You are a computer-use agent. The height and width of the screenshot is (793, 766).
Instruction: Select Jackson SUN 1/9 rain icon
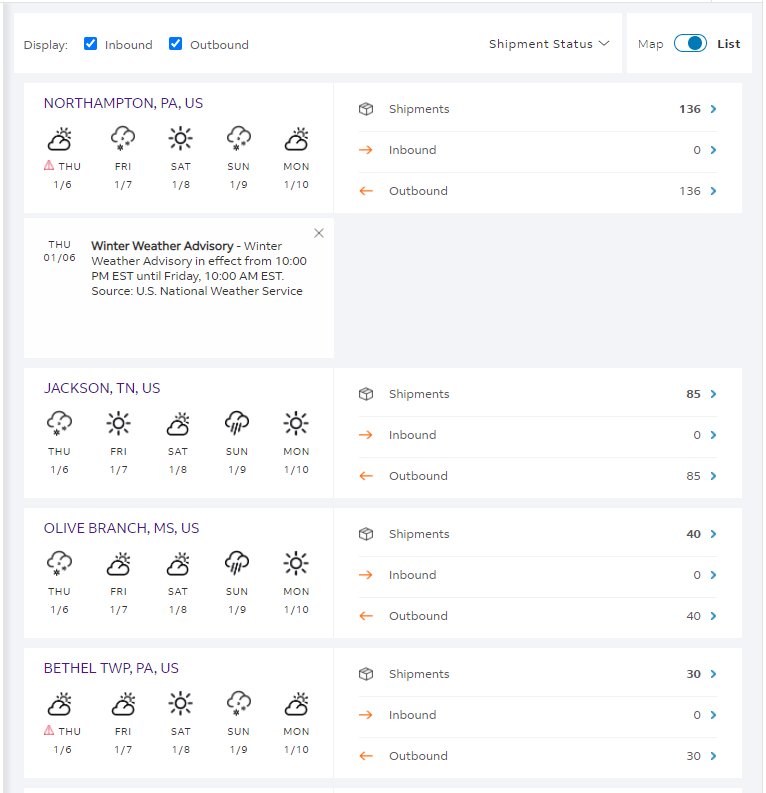pyautogui.click(x=237, y=423)
